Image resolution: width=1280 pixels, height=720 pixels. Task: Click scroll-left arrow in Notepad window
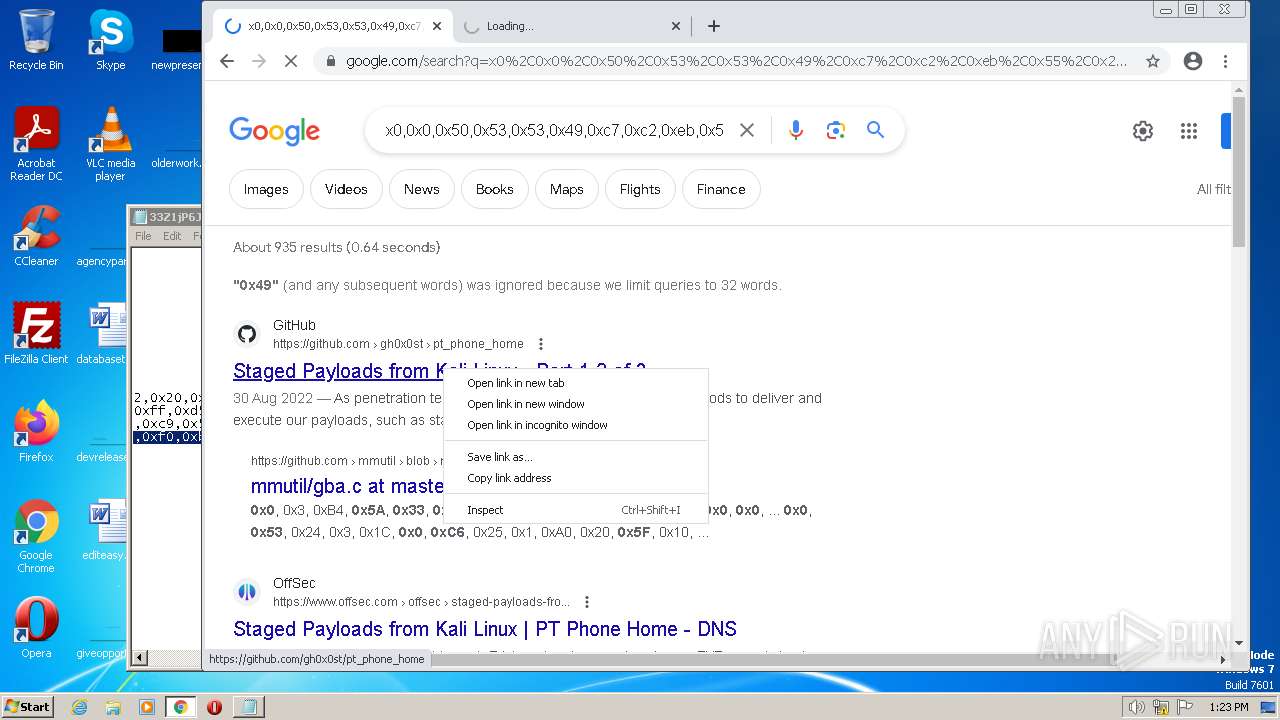coord(139,658)
